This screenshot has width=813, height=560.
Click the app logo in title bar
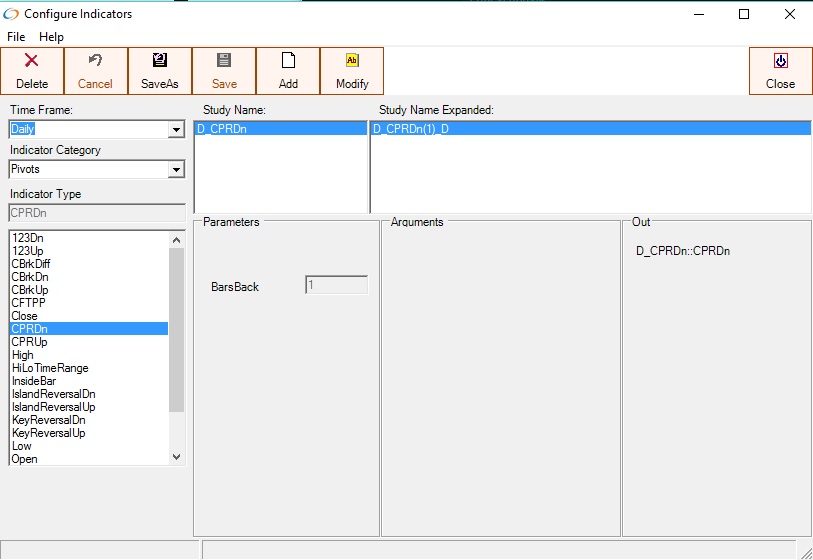pyautogui.click(x=11, y=14)
